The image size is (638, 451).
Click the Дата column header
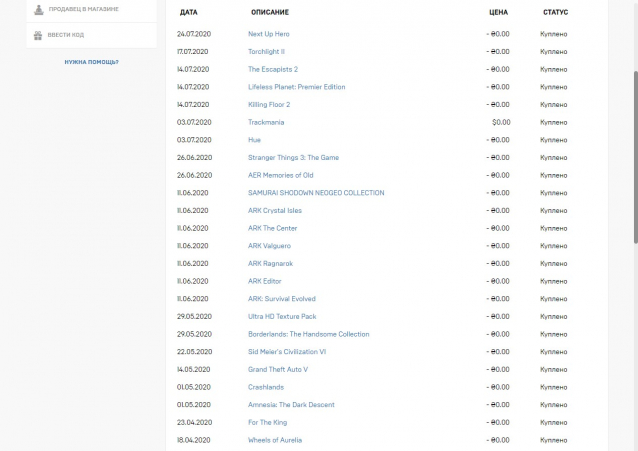(188, 12)
